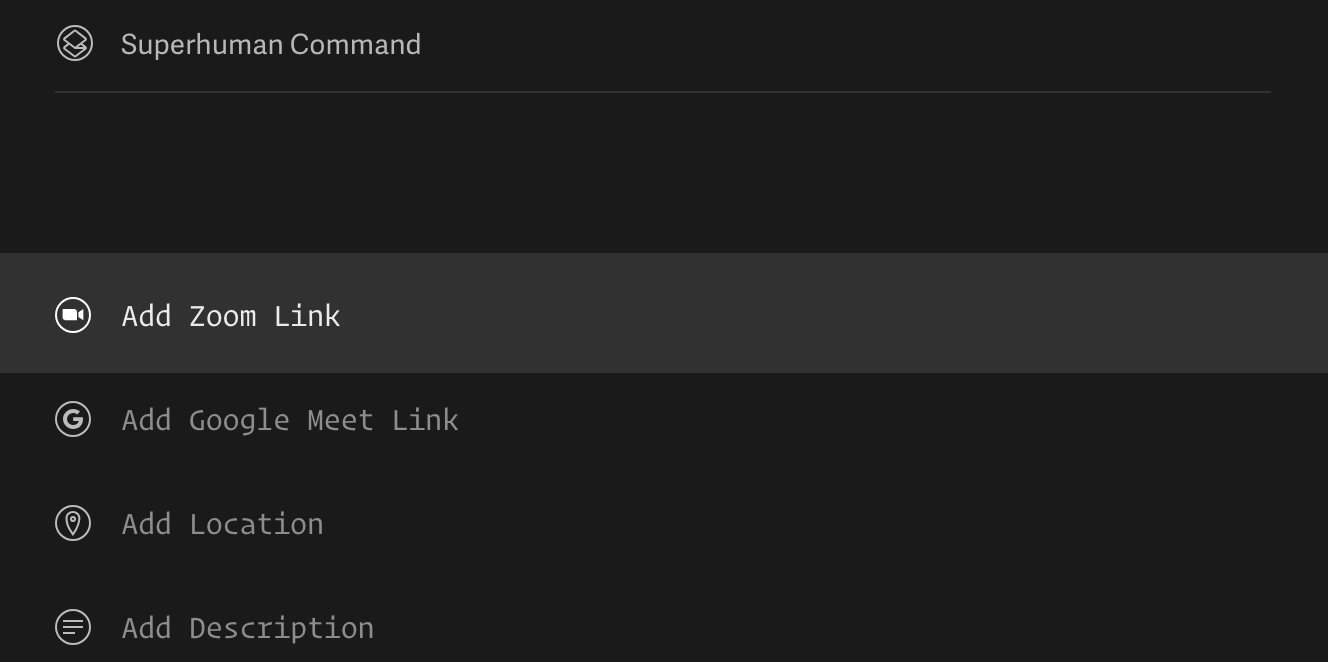
Task: Click the Google G icon
Action: coord(73,420)
